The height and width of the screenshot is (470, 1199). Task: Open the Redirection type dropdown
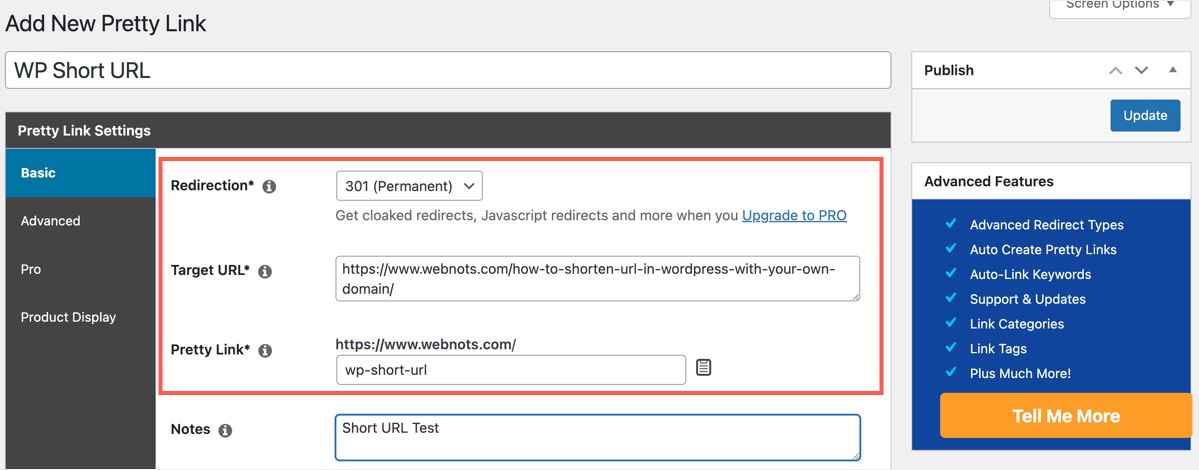tap(410, 186)
